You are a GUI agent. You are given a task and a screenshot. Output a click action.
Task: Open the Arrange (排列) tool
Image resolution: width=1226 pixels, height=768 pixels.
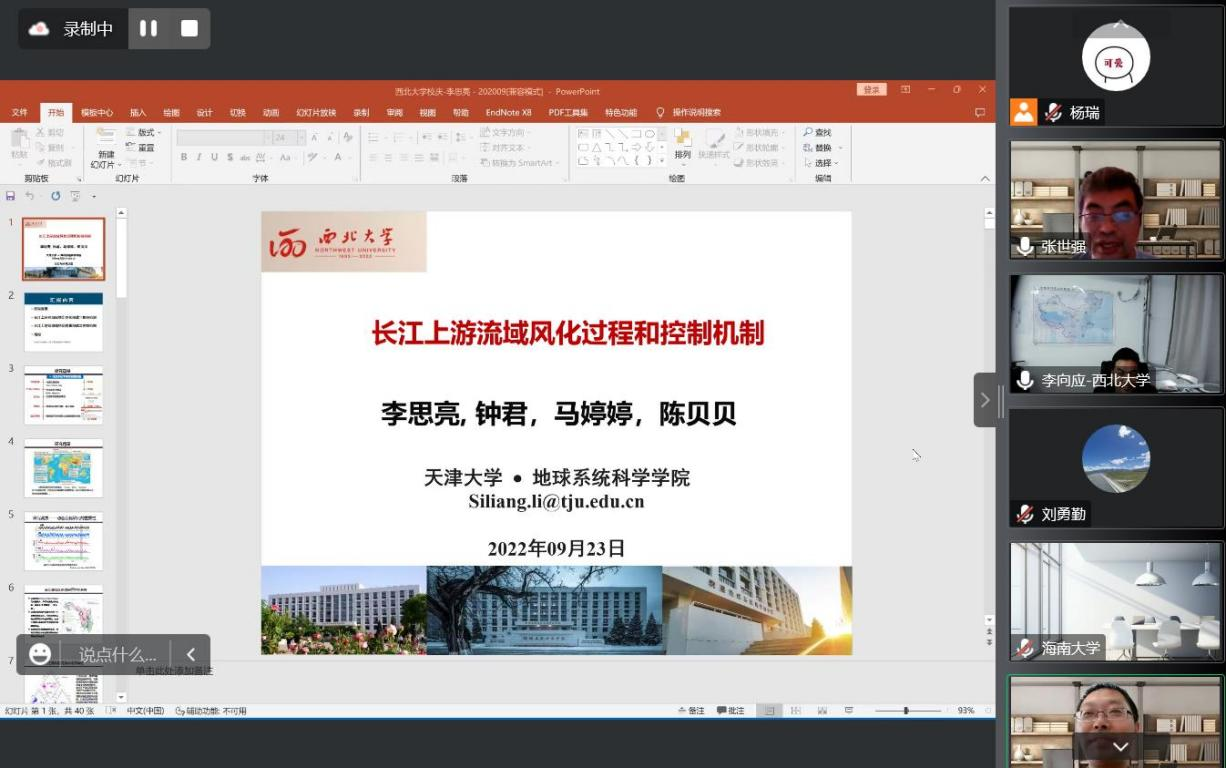(x=682, y=143)
